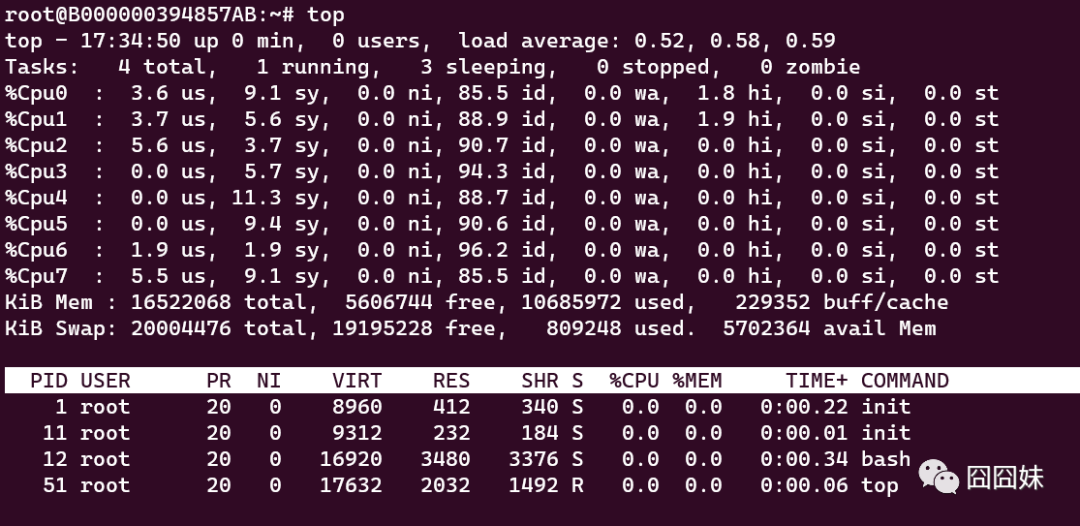
Task: Click the %Cpu4 row label
Action: point(36,198)
